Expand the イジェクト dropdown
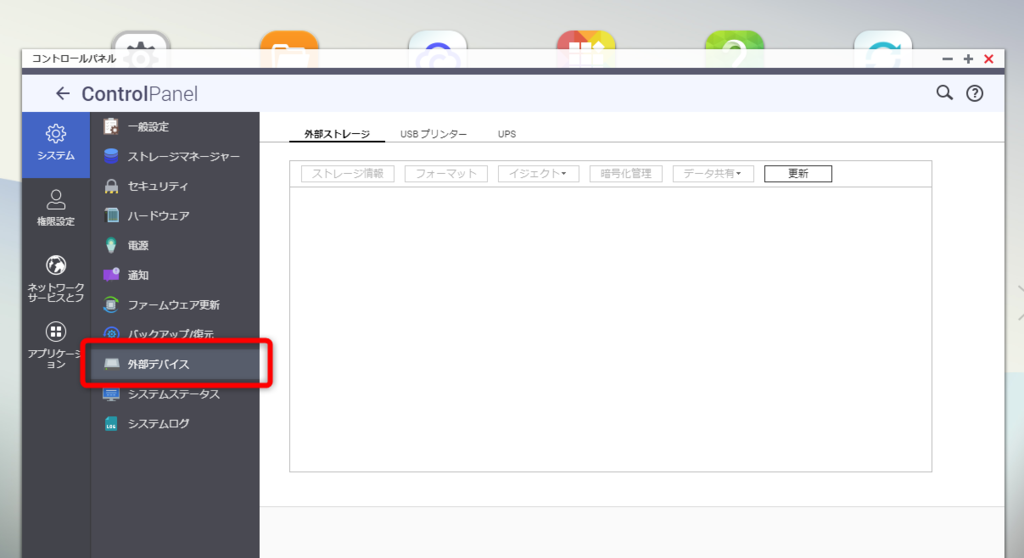This screenshot has width=1024, height=558. [x=538, y=174]
